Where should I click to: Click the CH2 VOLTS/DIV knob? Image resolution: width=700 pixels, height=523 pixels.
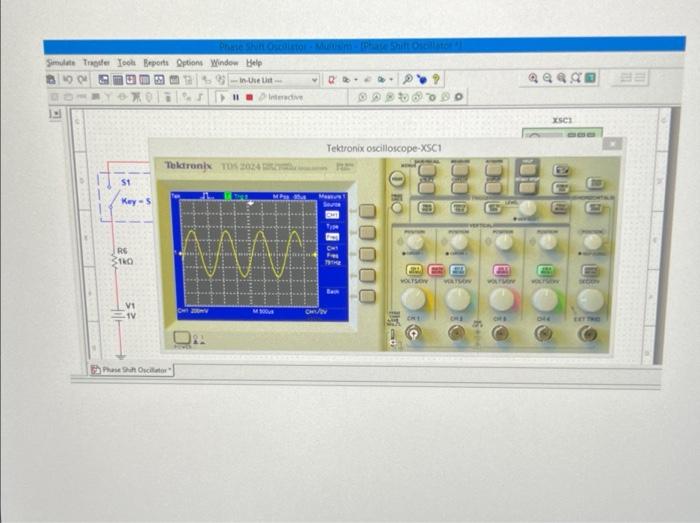(458, 299)
